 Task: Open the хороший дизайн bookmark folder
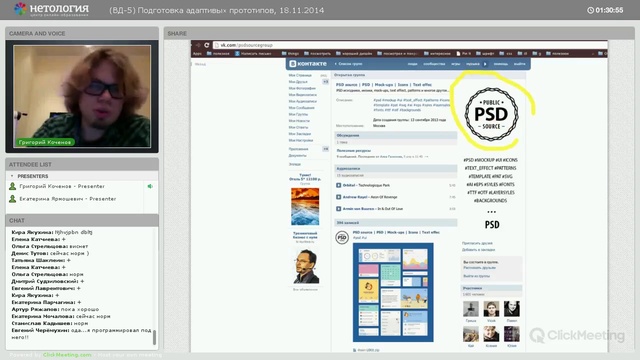pos(354,53)
